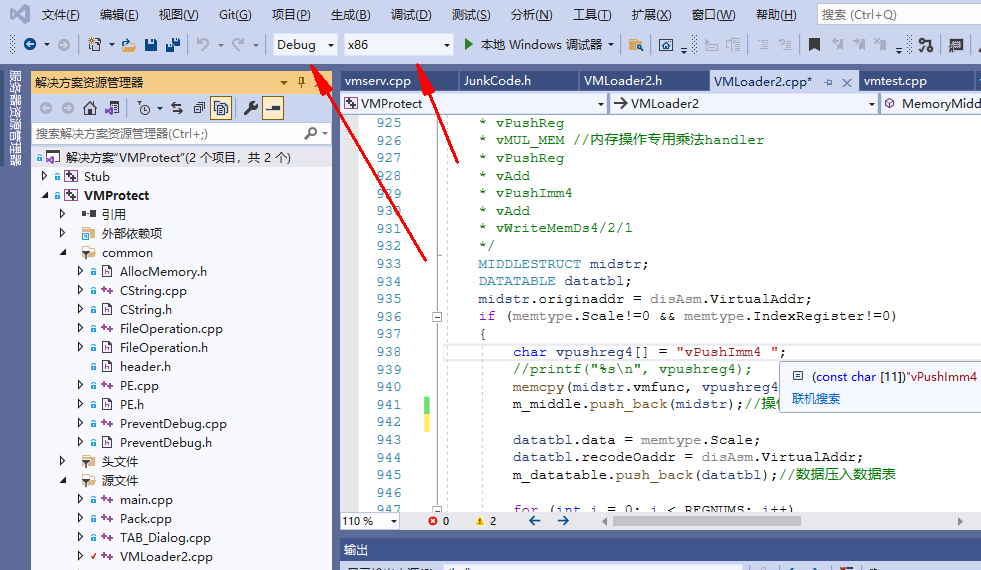This screenshot has height=570, width=981.
Task: Click the Live Share branch toolbar icon
Action: click(x=926, y=44)
